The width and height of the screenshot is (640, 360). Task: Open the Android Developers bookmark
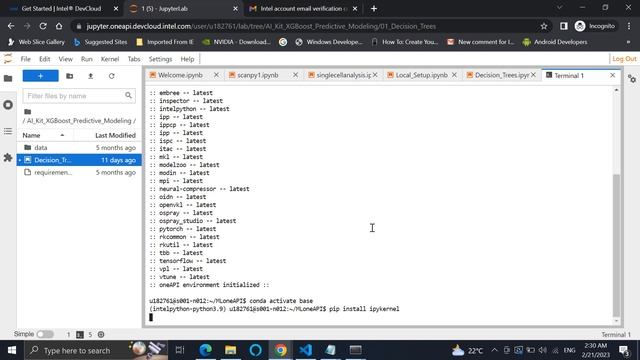coord(555,42)
